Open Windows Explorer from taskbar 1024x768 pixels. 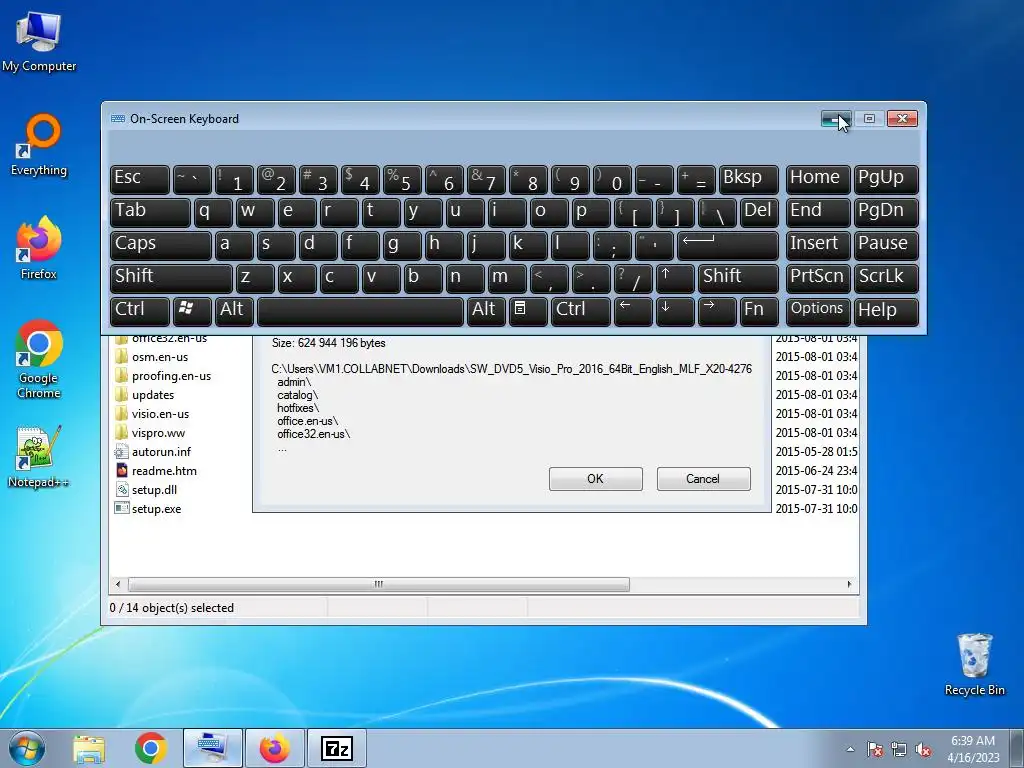click(89, 748)
